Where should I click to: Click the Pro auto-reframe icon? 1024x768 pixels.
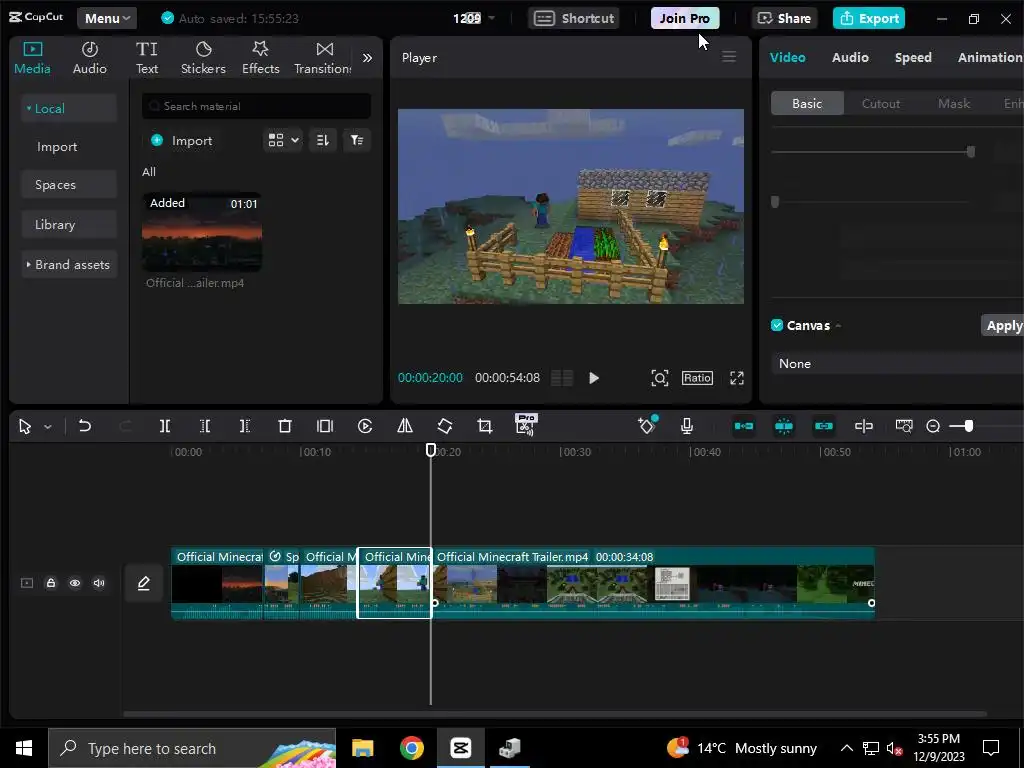point(526,424)
